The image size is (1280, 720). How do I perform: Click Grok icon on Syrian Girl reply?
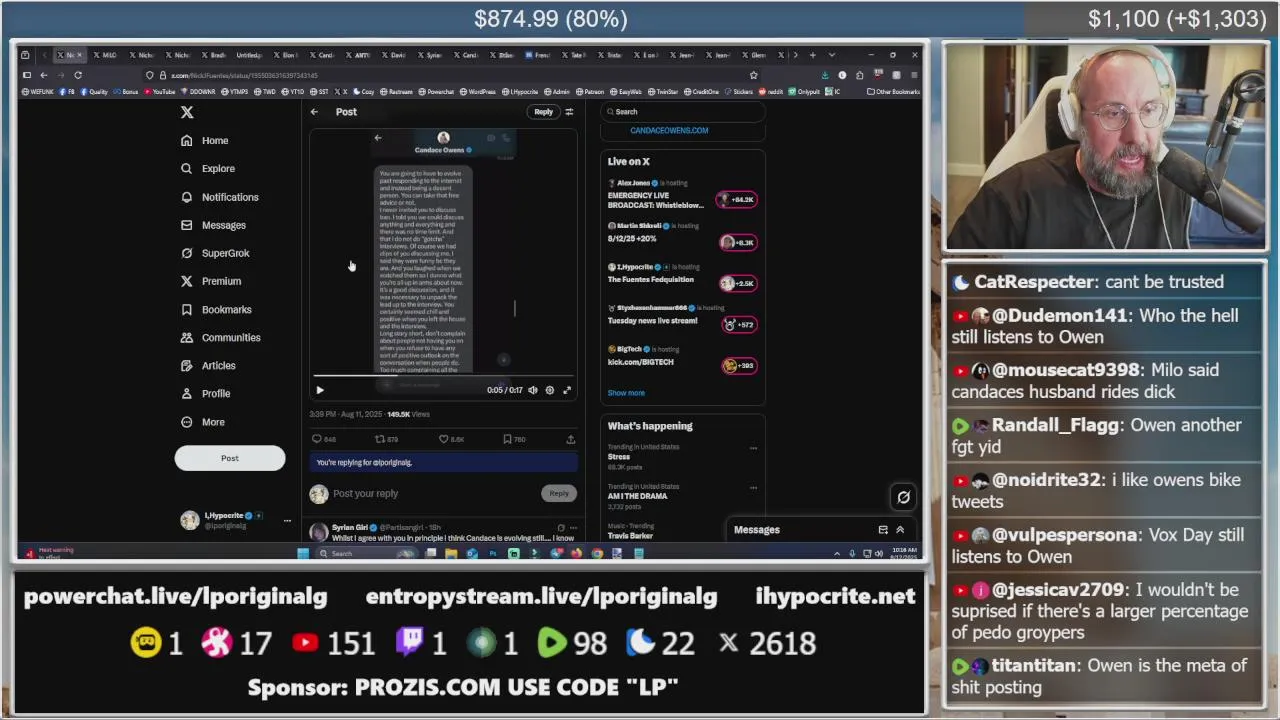tap(561, 527)
